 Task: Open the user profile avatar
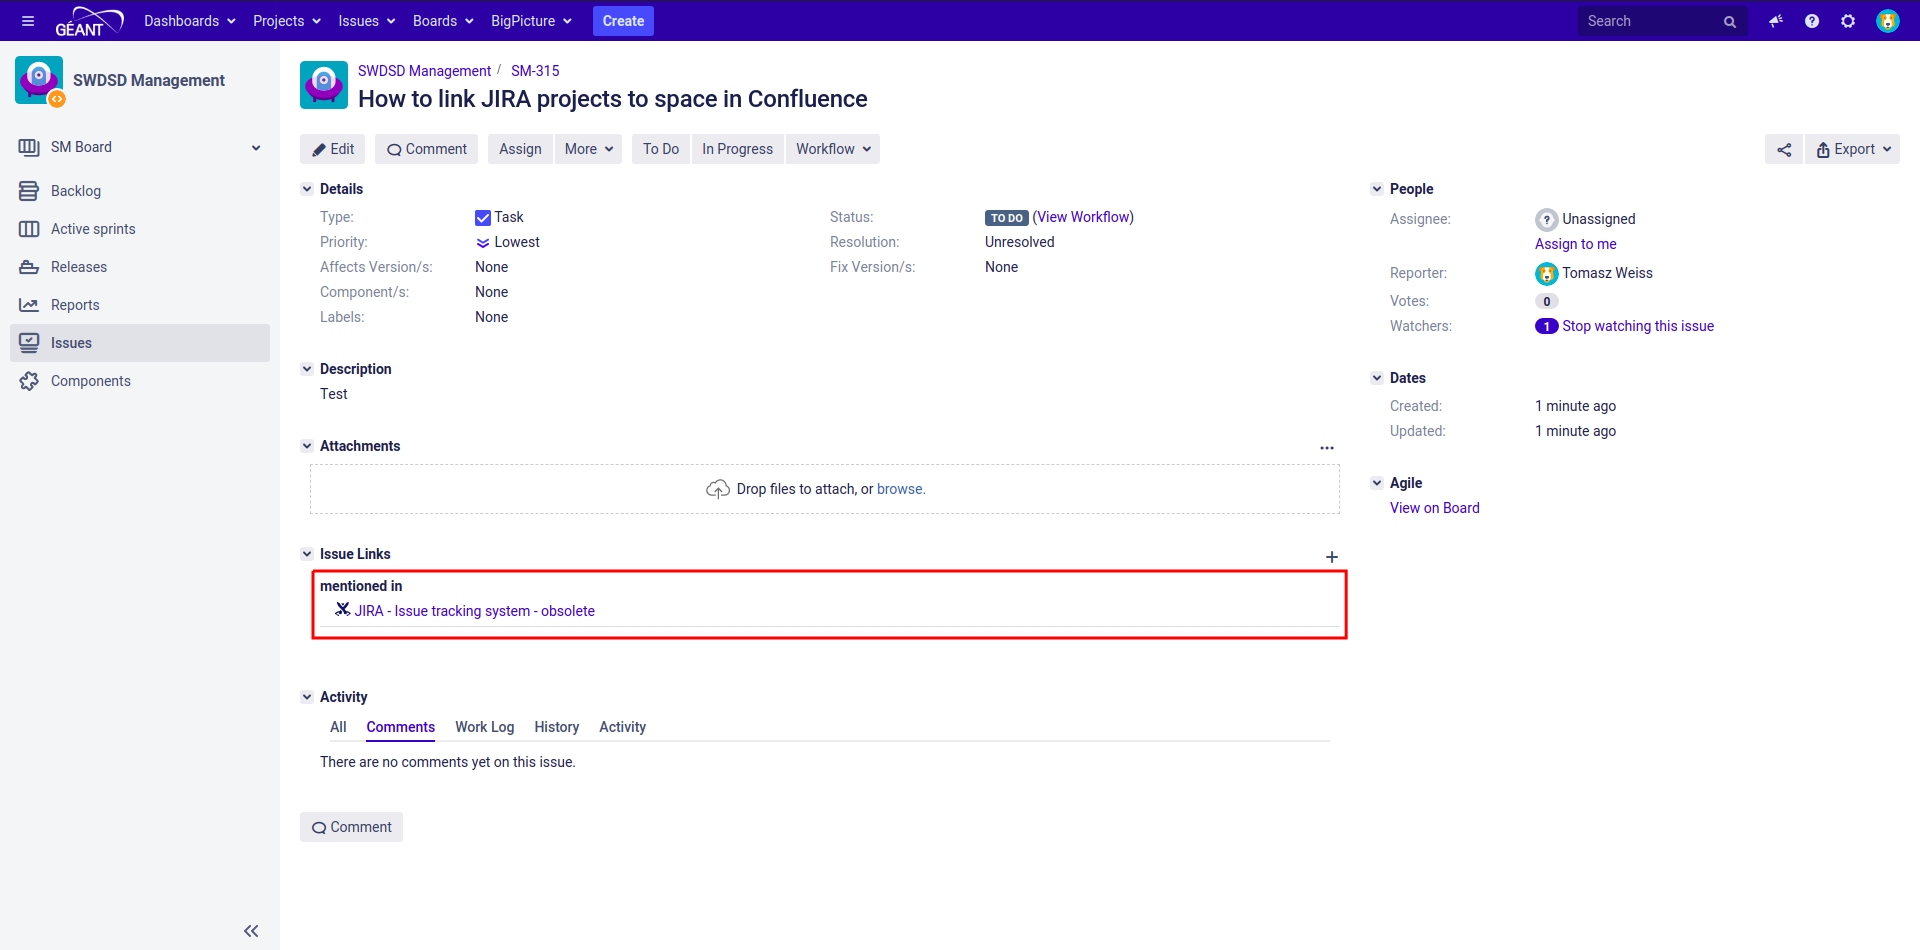[x=1887, y=21]
